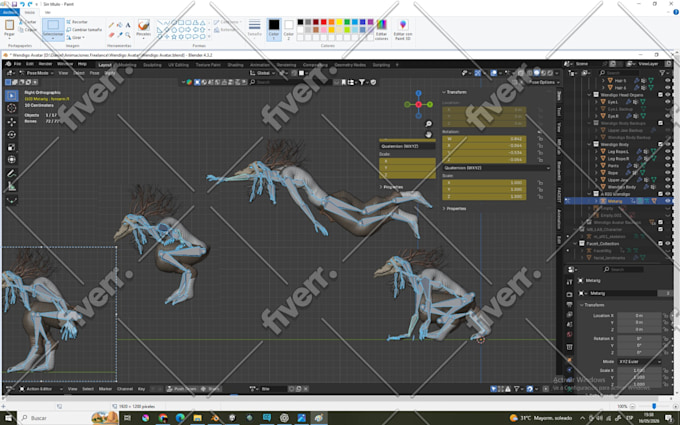Select the Eraser tool in Paint
The width and height of the screenshot is (680, 425).
click(x=111, y=34)
